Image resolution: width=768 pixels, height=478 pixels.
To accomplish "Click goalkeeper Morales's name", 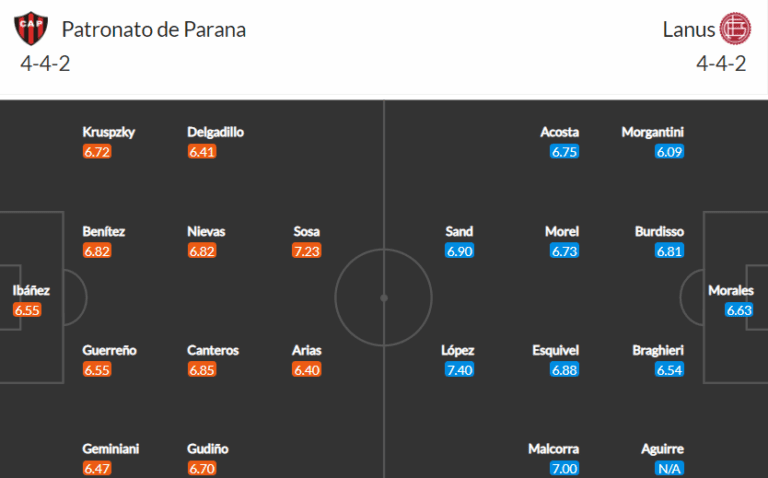I will pos(731,290).
